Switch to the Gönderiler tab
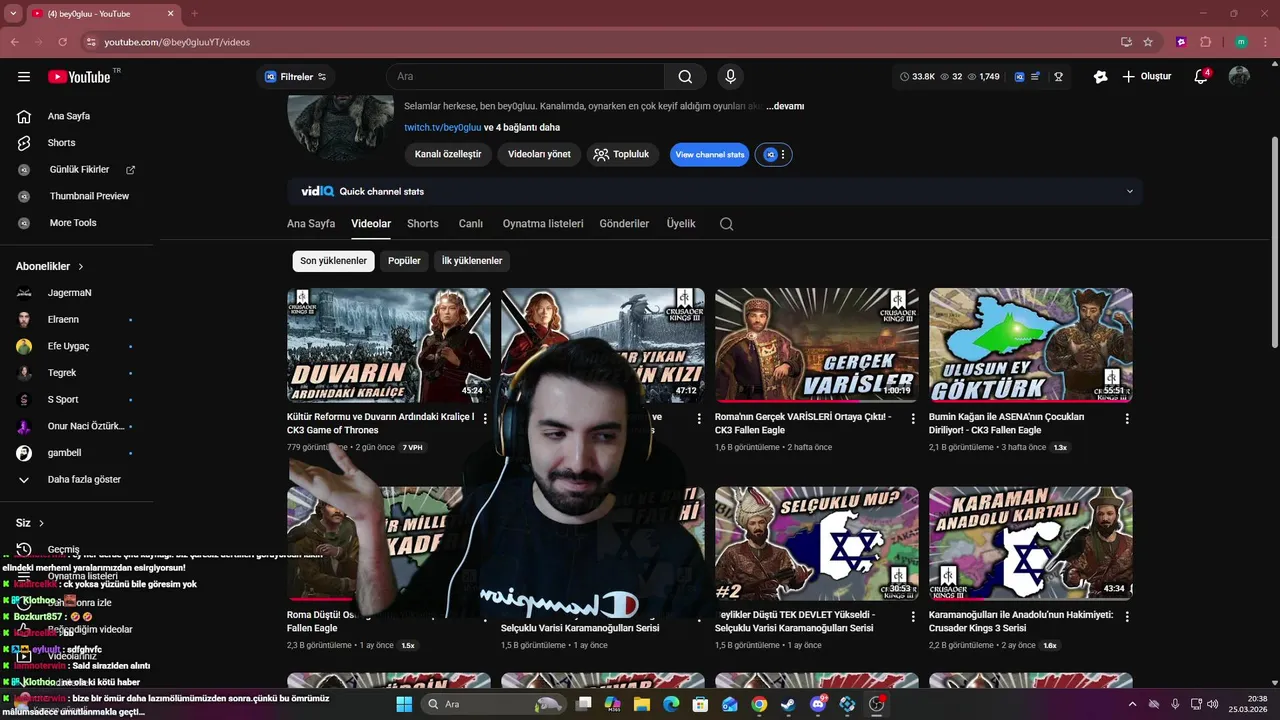The width and height of the screenshot is (1280, 720). pos(624,224)
